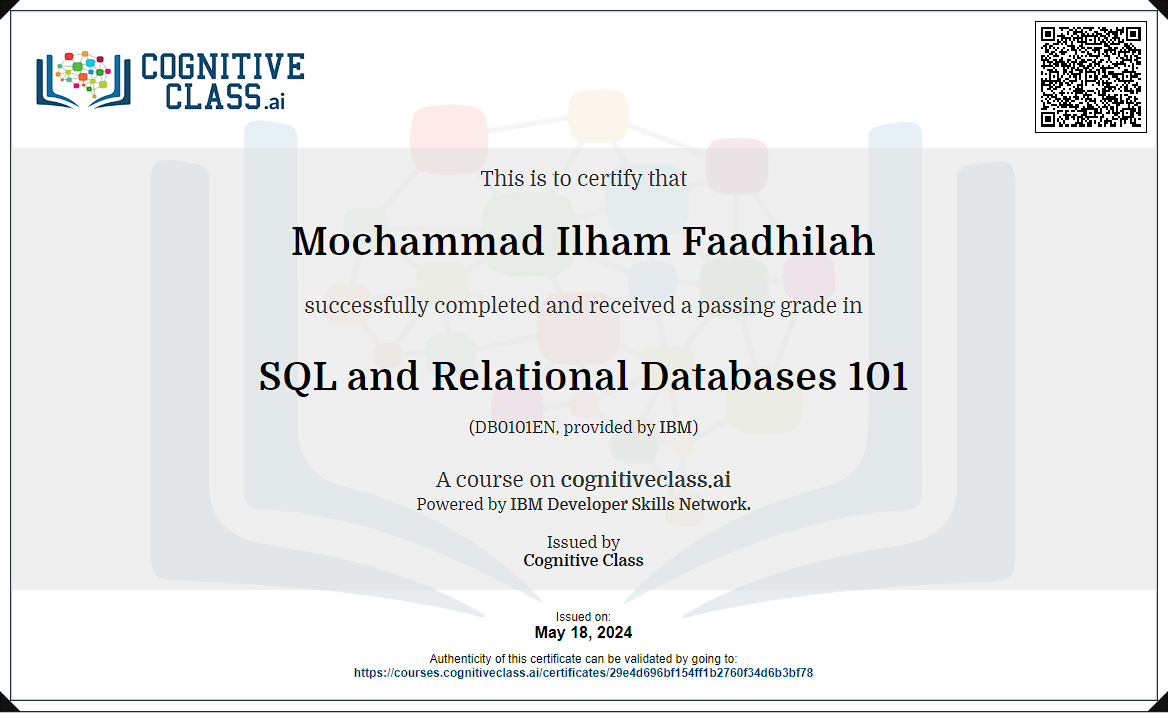Click the text 'This is to certify that'
Screen dimensions: 1168x713
coord(583,179)
